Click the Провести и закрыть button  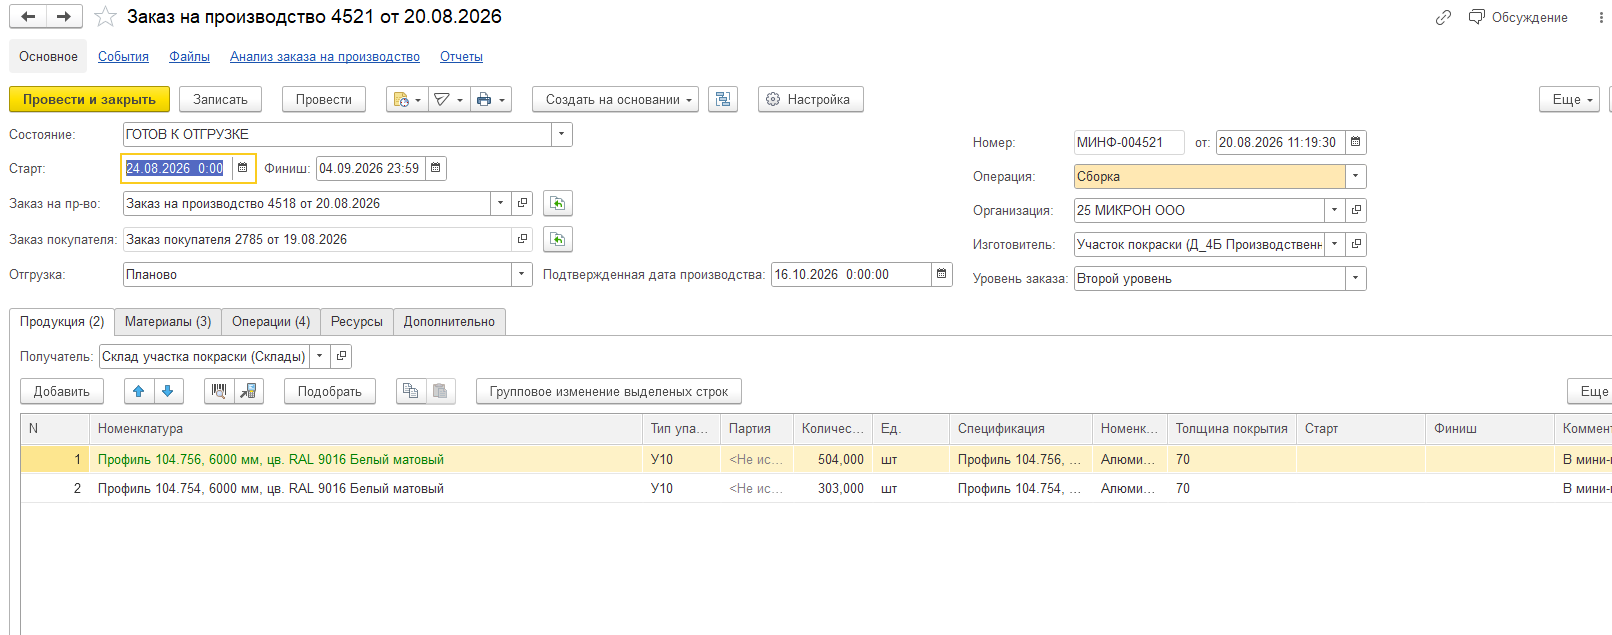point(89,100)
